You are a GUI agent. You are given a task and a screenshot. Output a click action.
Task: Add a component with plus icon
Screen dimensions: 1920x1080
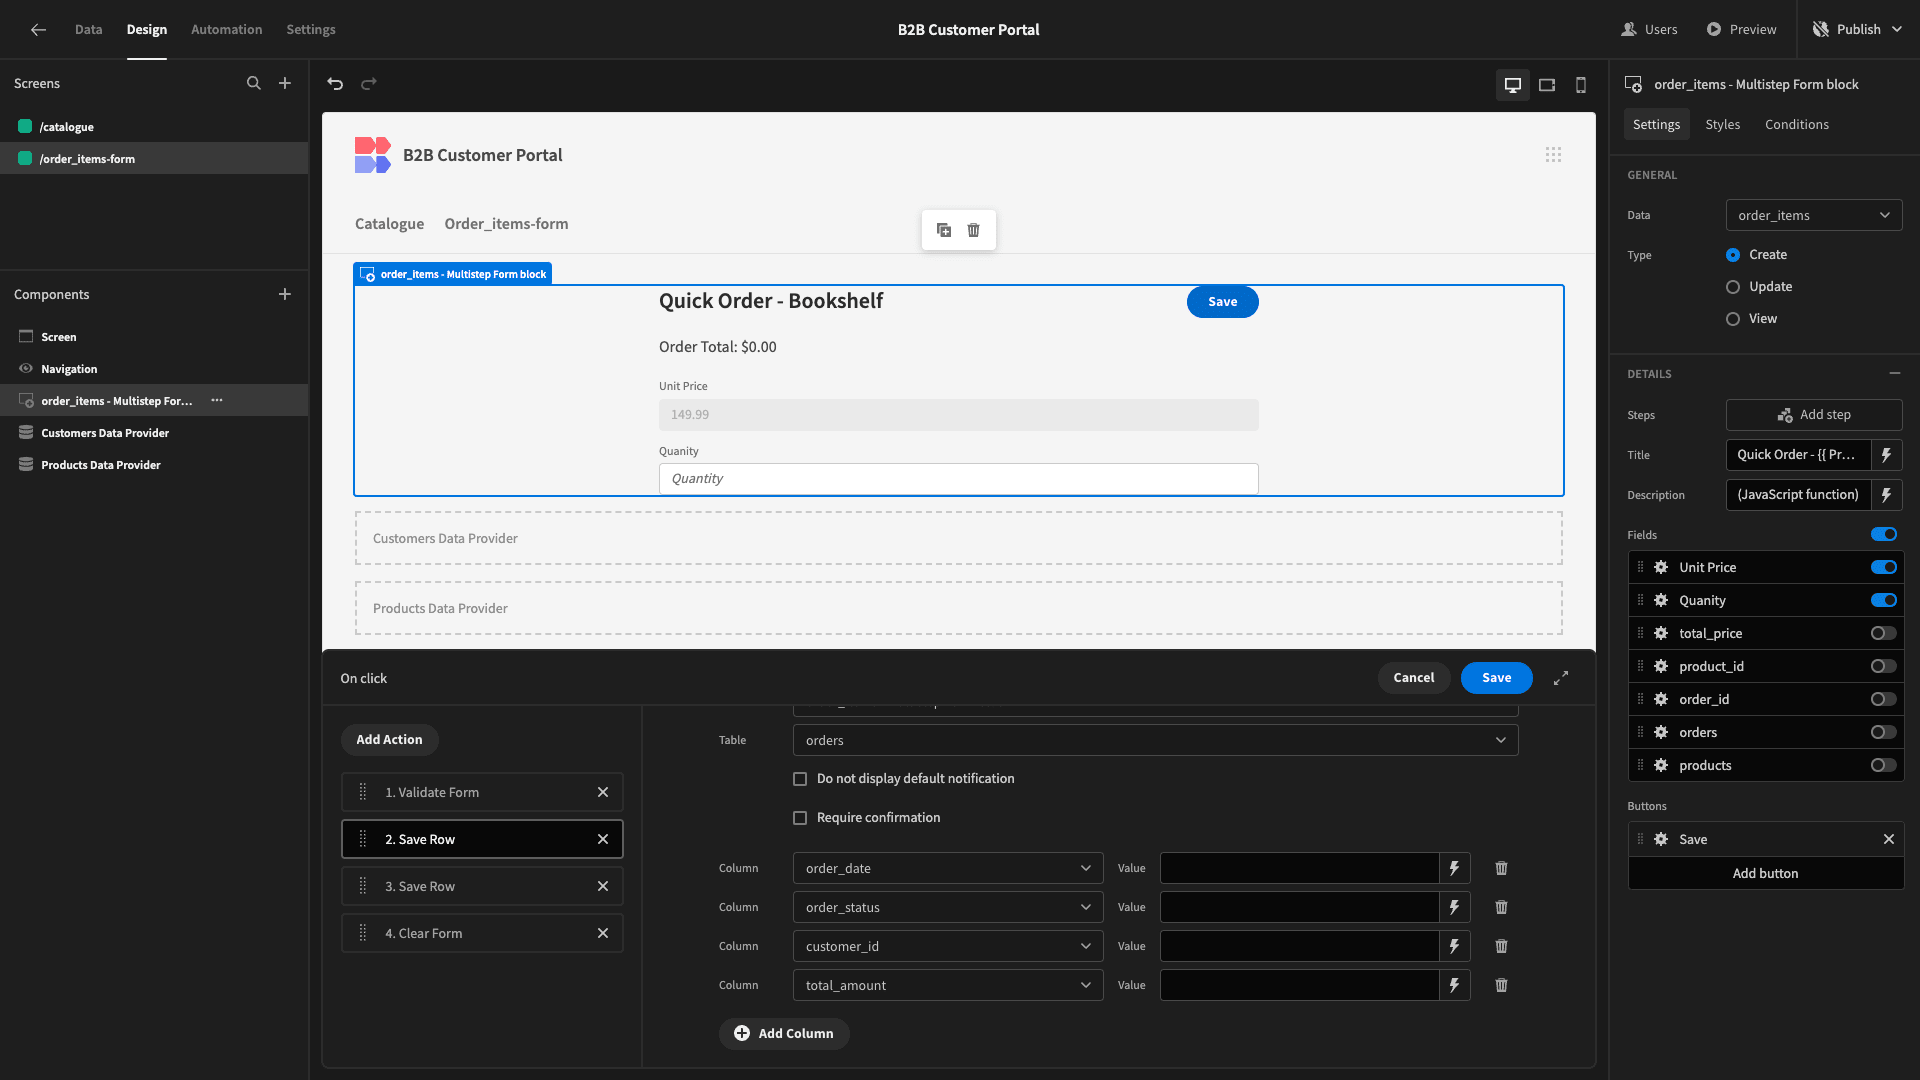[x=285, y=294]
